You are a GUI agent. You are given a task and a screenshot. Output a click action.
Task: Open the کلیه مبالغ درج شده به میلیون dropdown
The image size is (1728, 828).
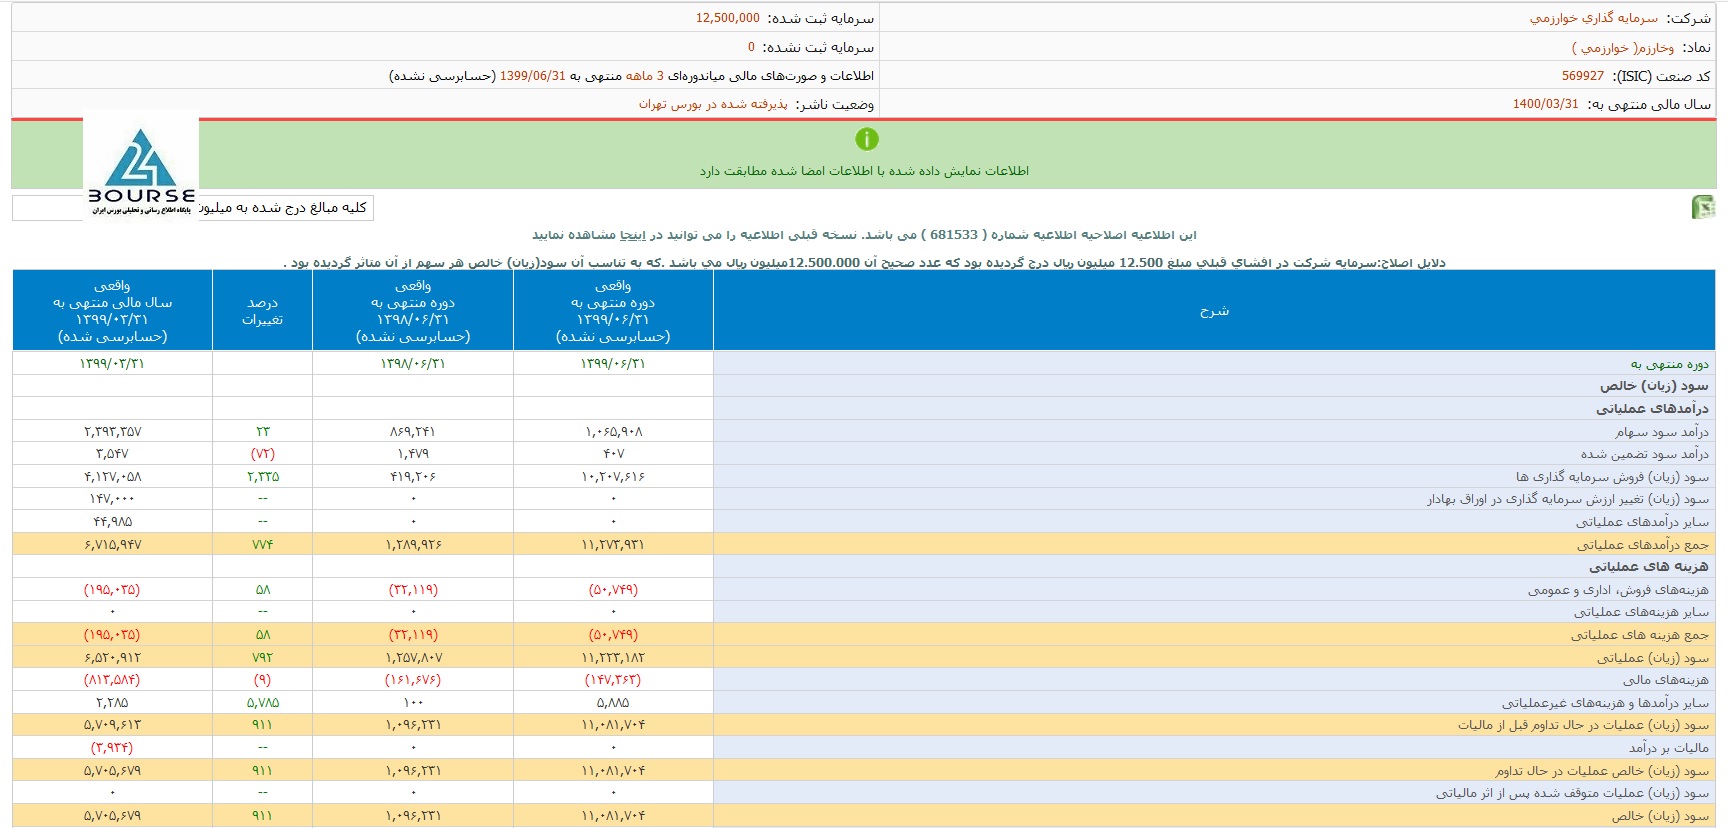(193, 208)
